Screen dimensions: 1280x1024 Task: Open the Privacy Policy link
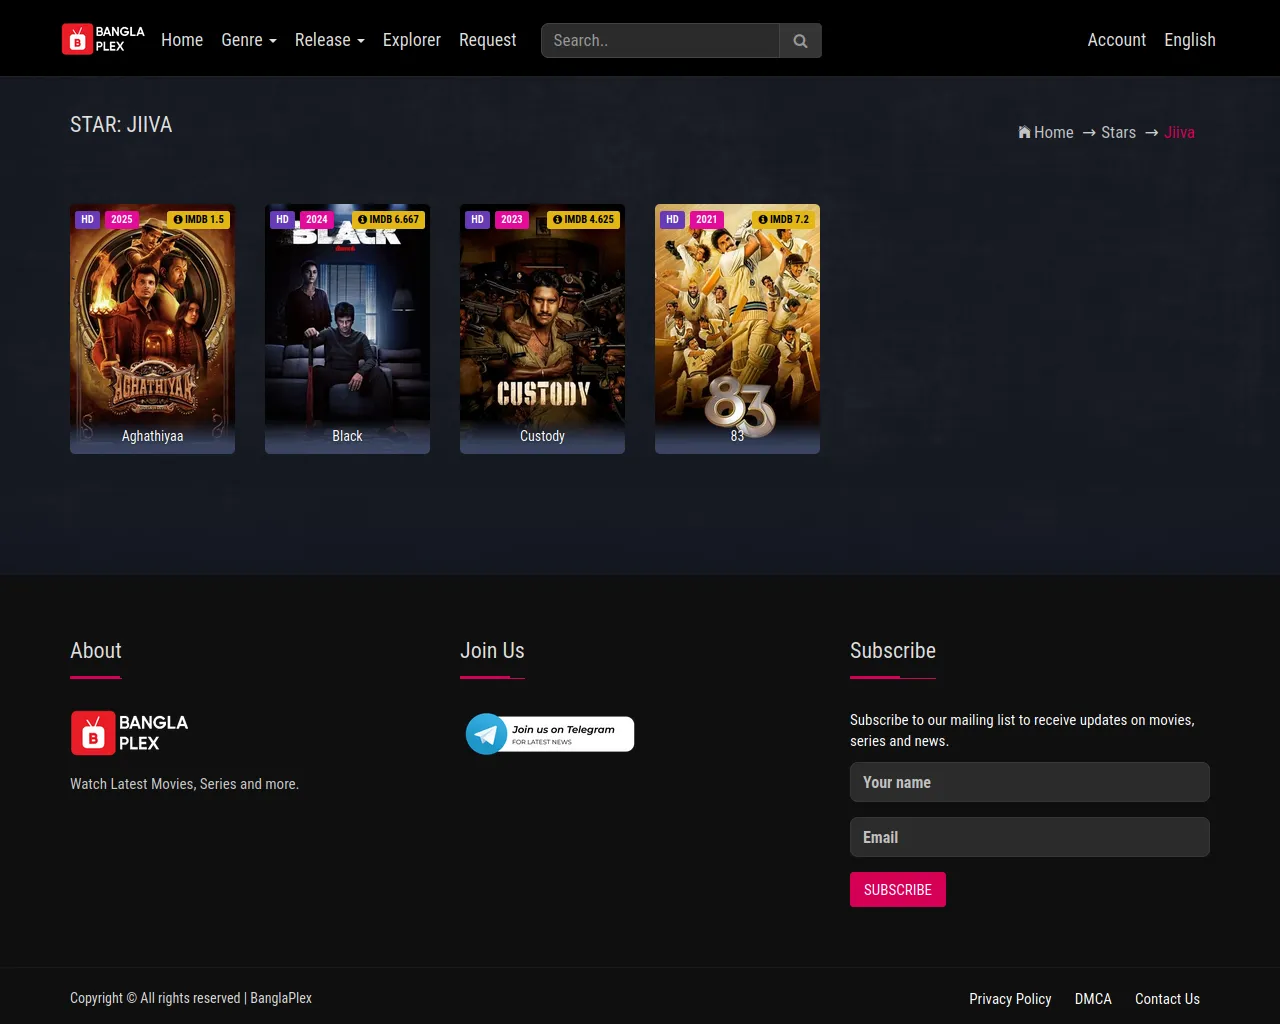point(1010,998)
